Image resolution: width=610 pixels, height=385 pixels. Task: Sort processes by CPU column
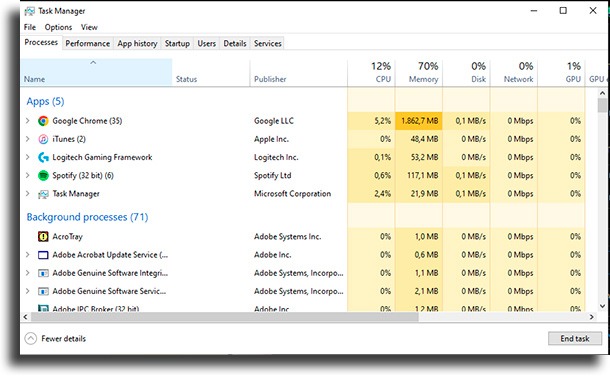pos(371,73)
